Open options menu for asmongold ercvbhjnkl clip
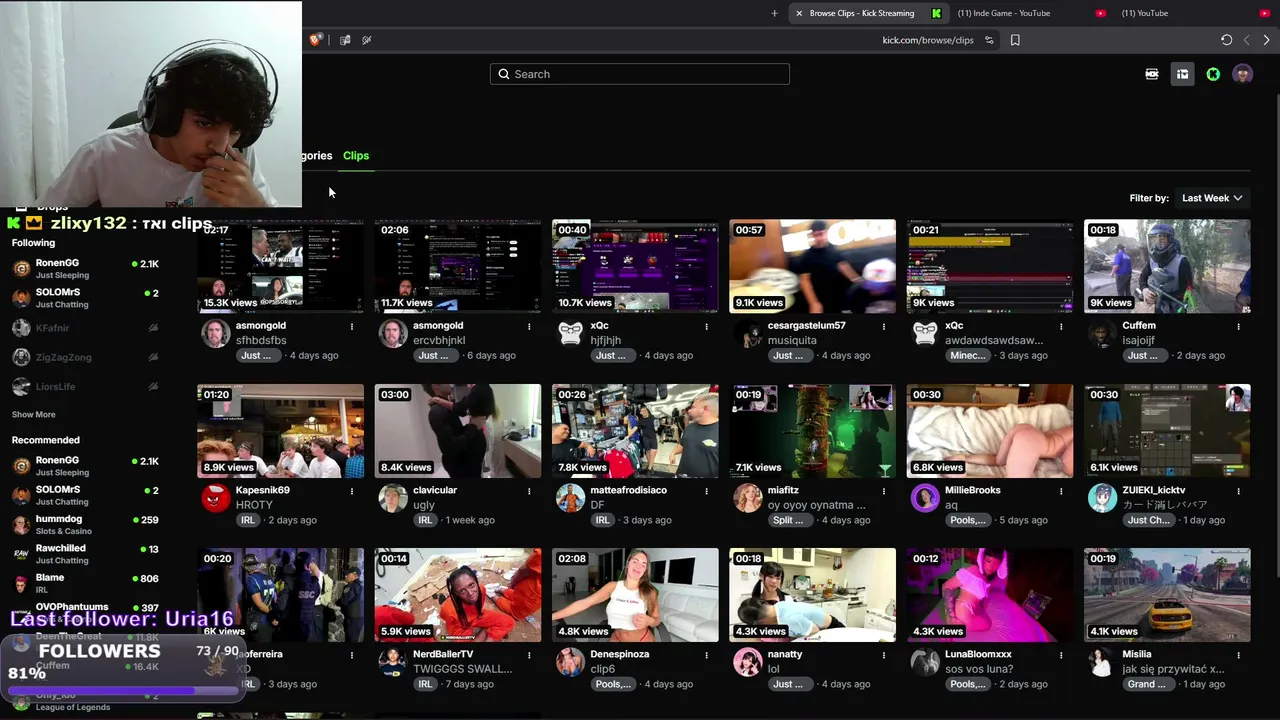Image resolution: width=1280 pixels, height=720 pixels. 529,326
